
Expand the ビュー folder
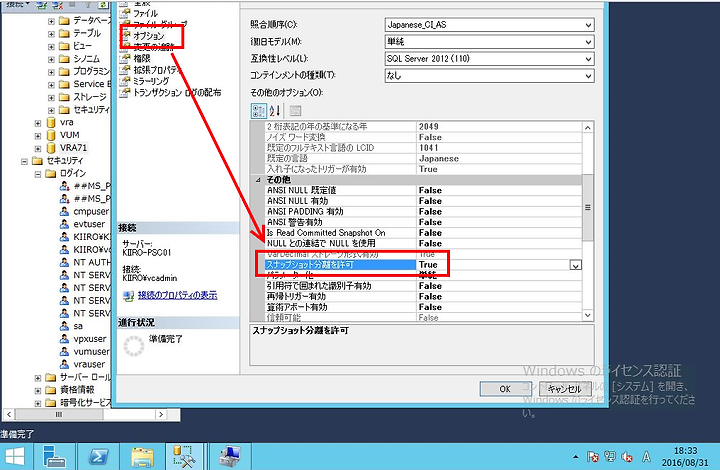51,46
